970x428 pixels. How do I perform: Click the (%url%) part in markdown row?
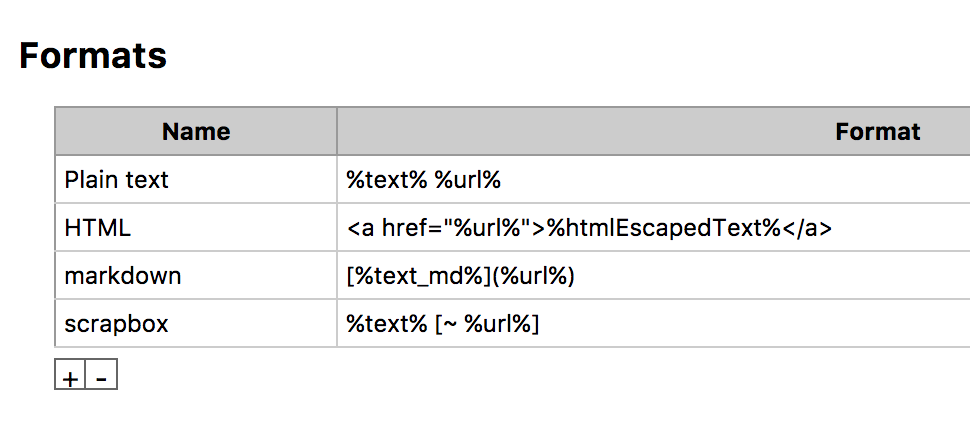click(533, 276)
